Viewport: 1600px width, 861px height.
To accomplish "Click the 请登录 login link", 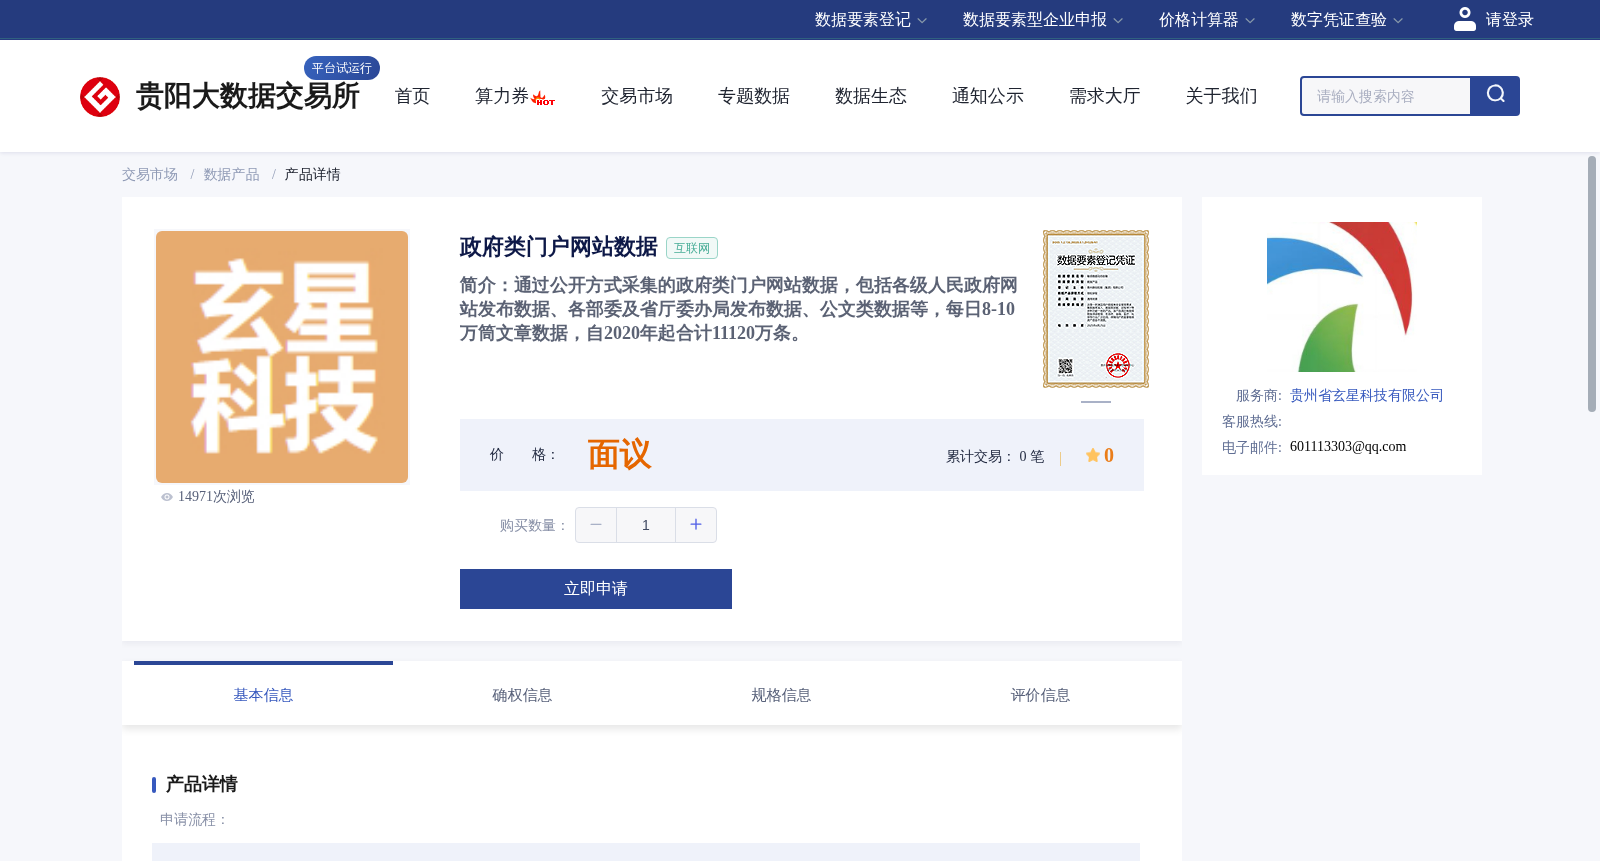I will [x=1509, y=20].
